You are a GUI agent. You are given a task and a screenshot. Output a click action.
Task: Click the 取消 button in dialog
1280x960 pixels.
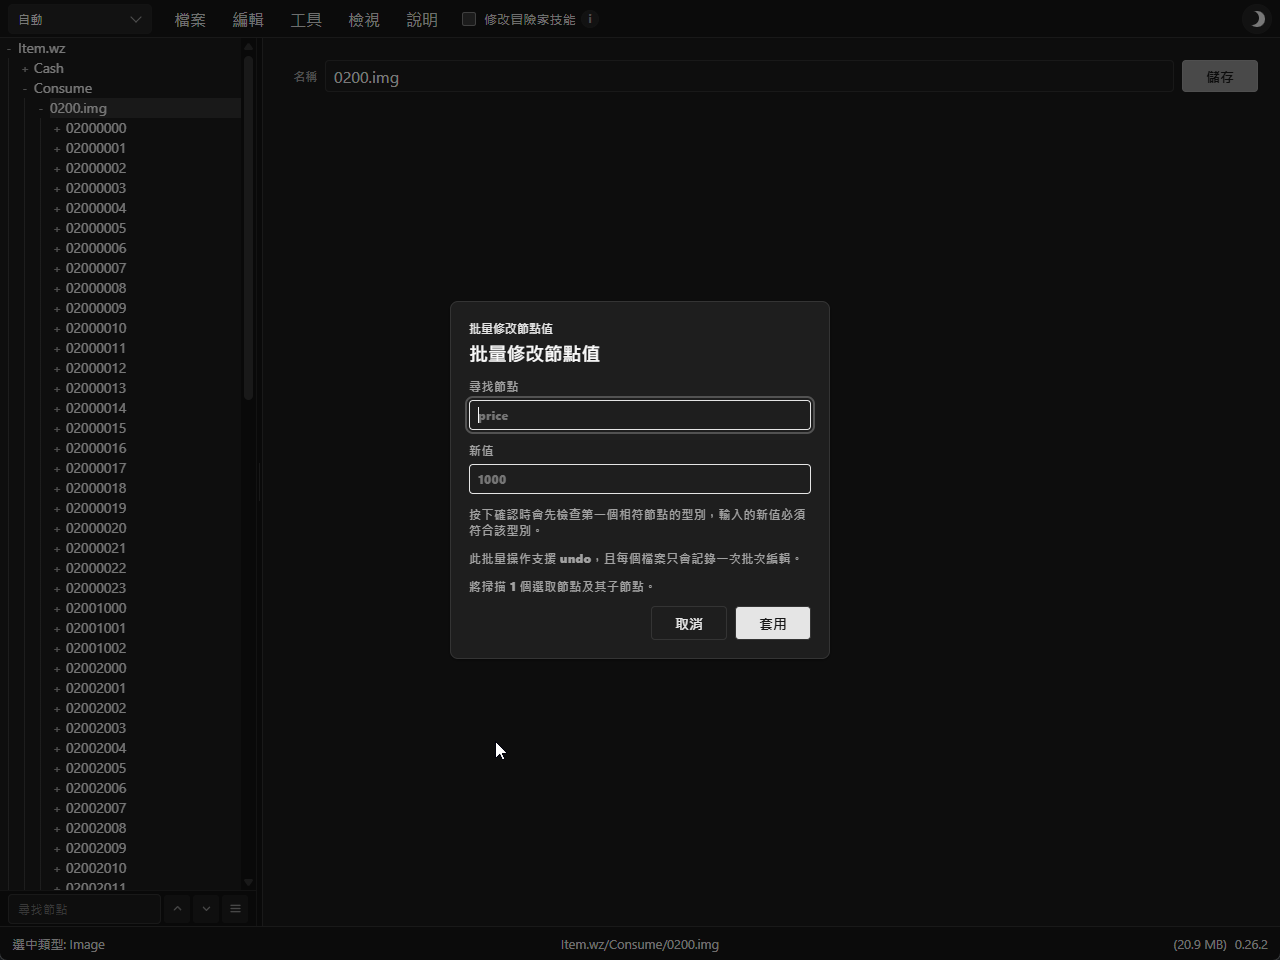(689, 623)
